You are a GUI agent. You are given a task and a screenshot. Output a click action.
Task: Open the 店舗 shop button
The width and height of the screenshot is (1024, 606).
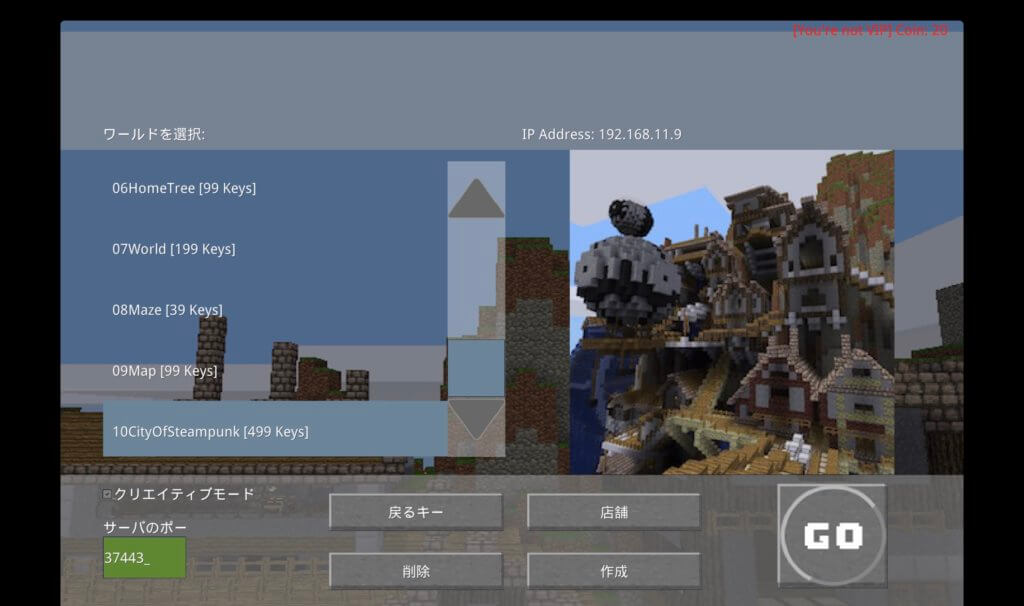(613, 512)
